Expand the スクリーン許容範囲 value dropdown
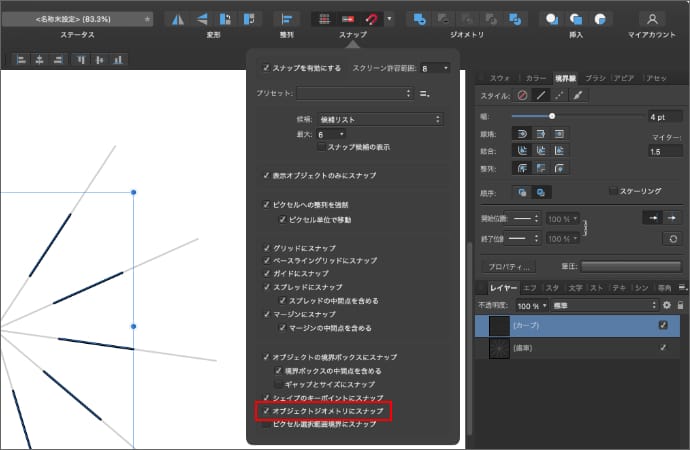The image size is (690, 450). point(435,68)
